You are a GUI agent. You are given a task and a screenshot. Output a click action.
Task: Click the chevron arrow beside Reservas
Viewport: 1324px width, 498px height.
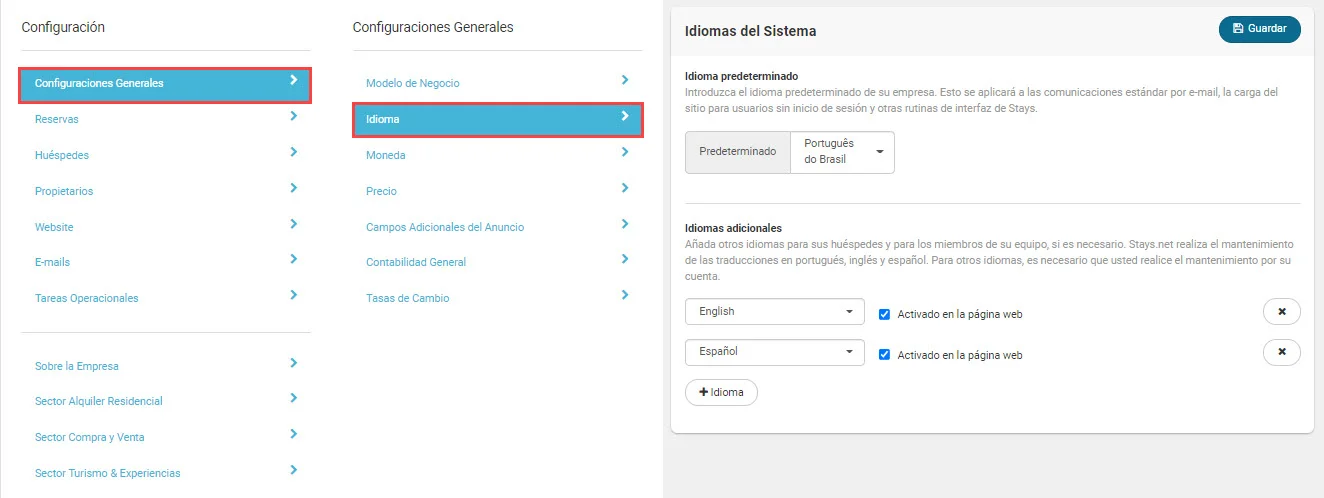[x=293, y=116]
